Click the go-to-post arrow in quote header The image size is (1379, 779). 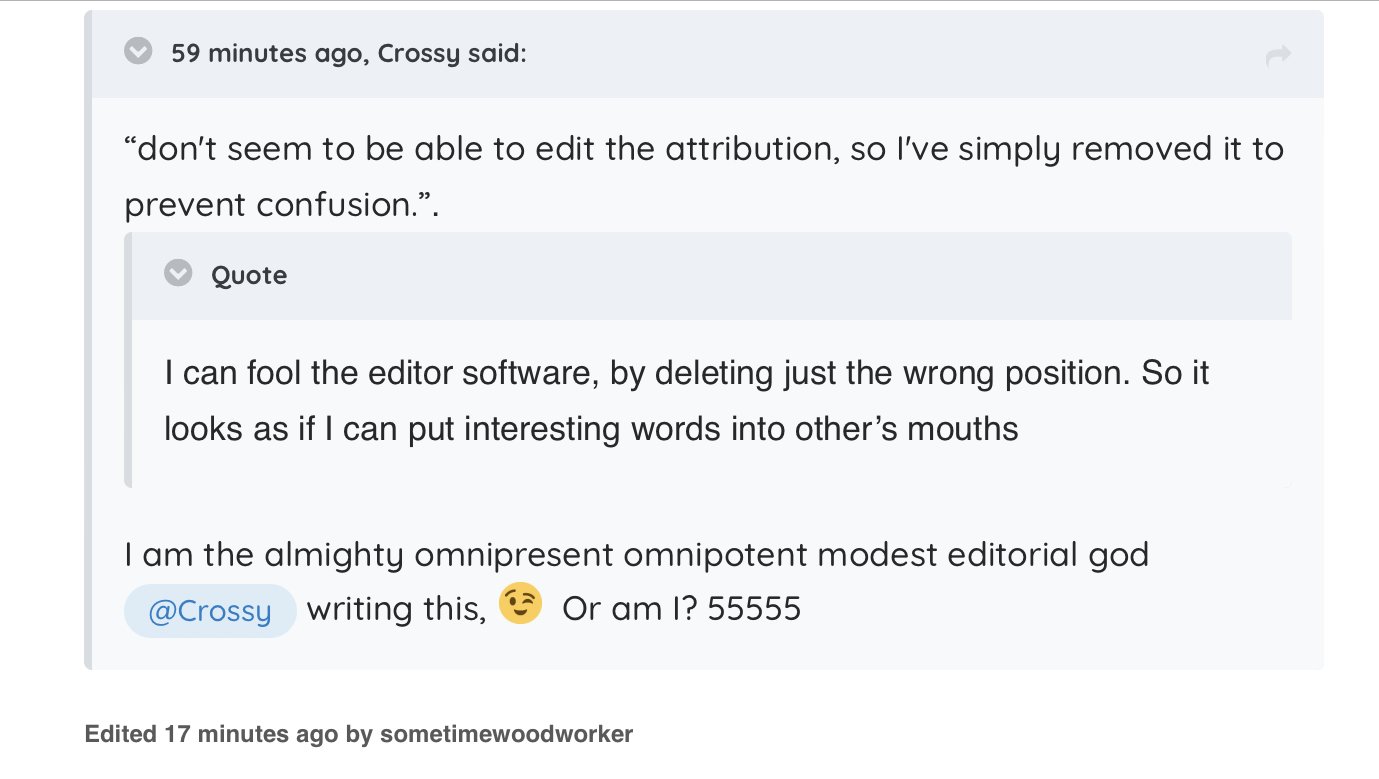pos(1278,56)
